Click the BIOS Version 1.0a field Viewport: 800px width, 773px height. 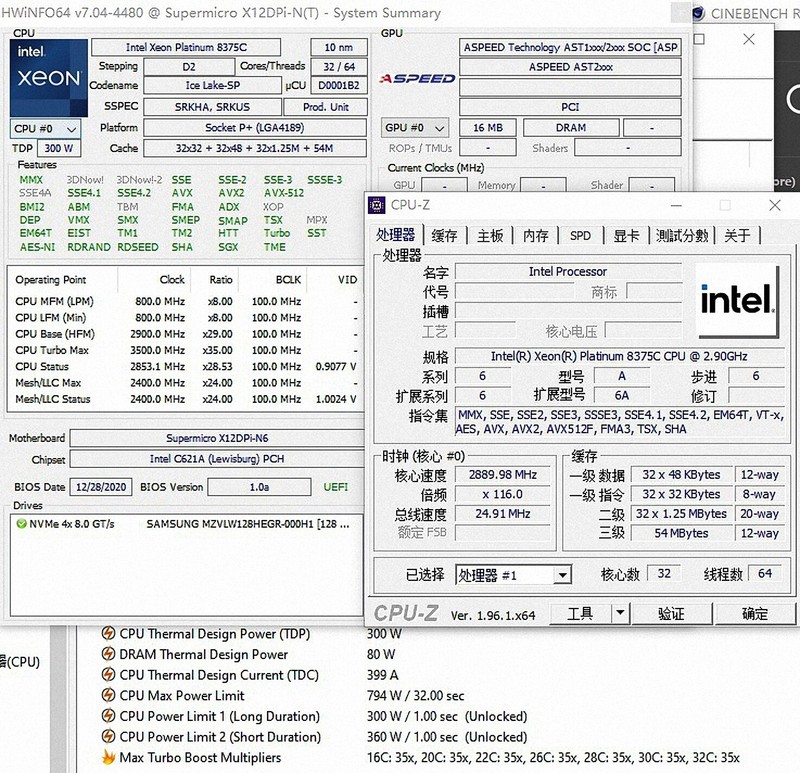(259, 487)
